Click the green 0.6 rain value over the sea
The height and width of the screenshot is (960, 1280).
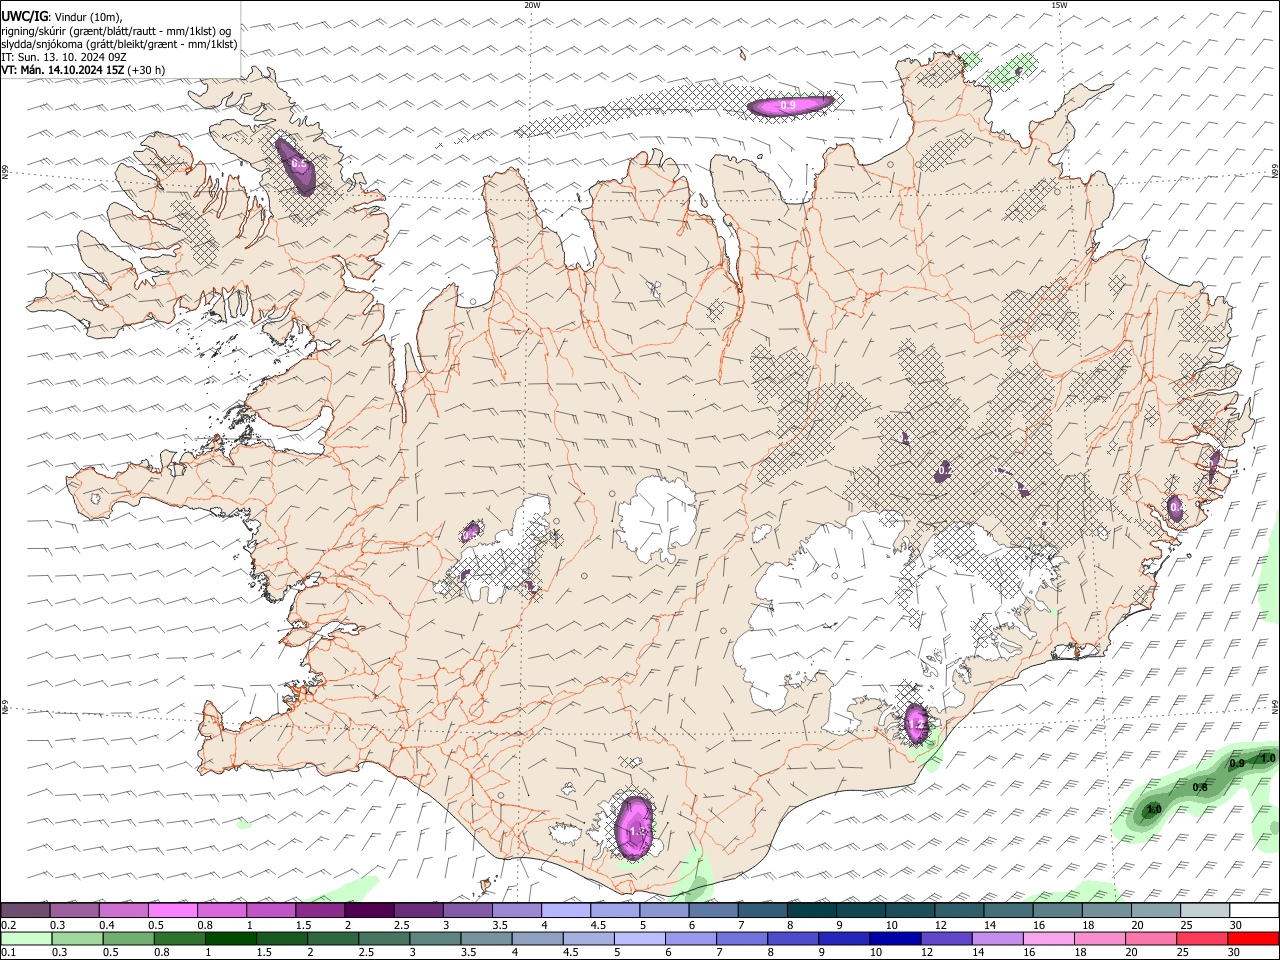(1201, 787)
